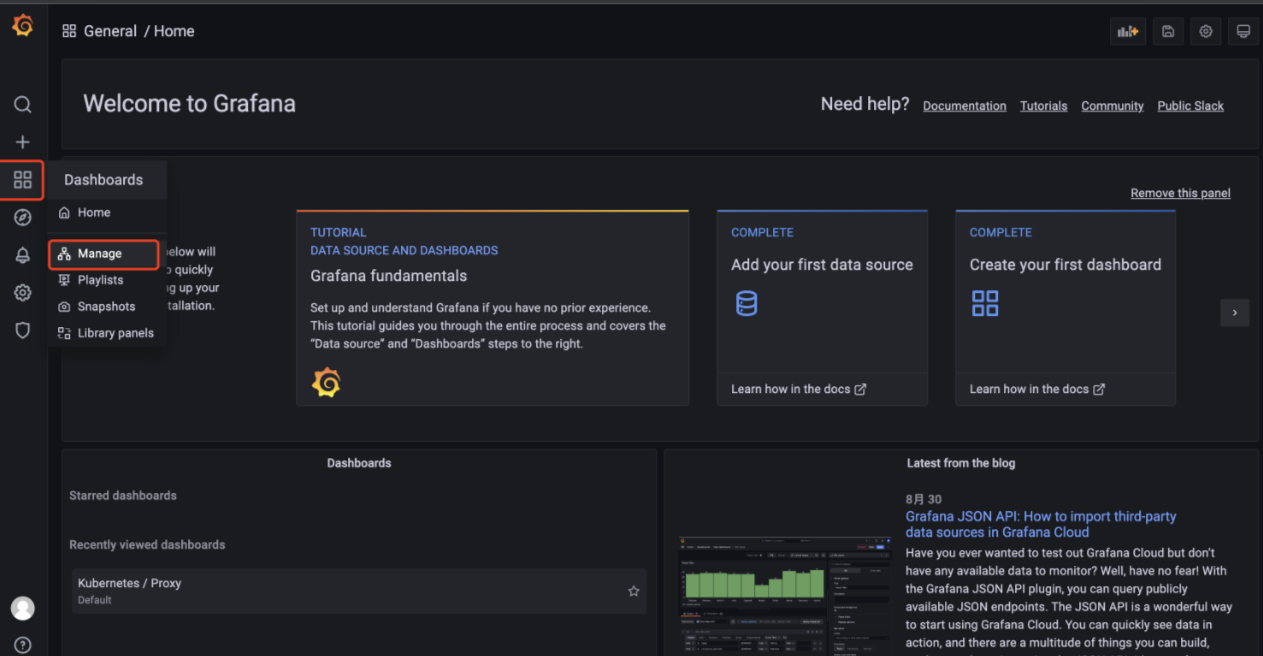Viewport: 1263px width, 656px height.
Task: Click the Cycle view mode monitor icon
Action: tap(1243, 31)
